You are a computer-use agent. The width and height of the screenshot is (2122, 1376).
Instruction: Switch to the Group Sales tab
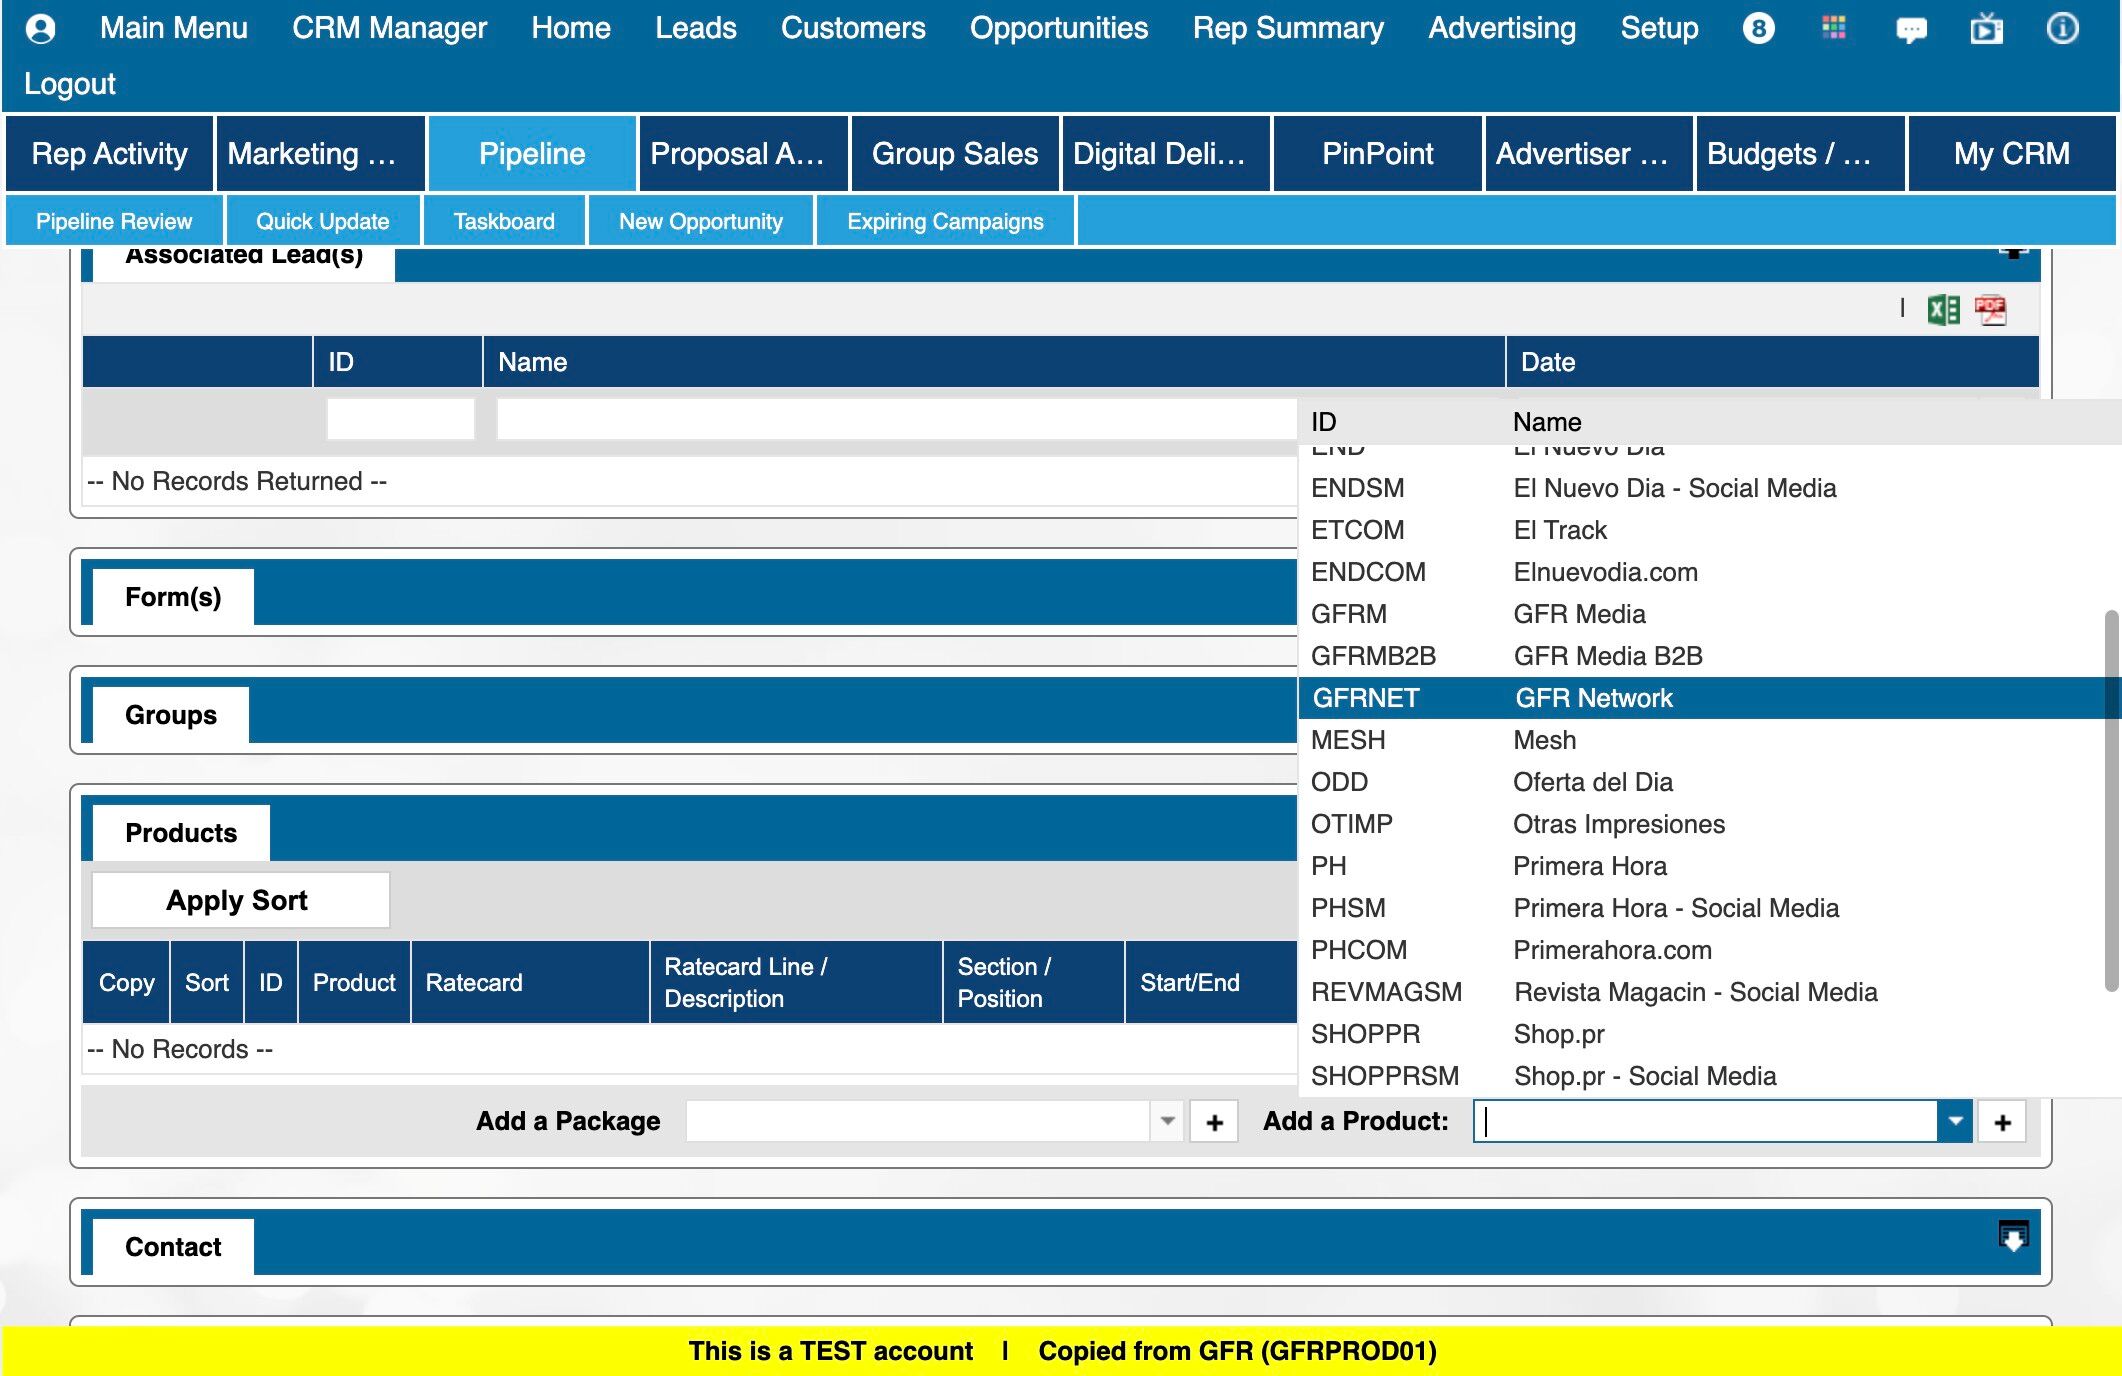tap(954, 154)
